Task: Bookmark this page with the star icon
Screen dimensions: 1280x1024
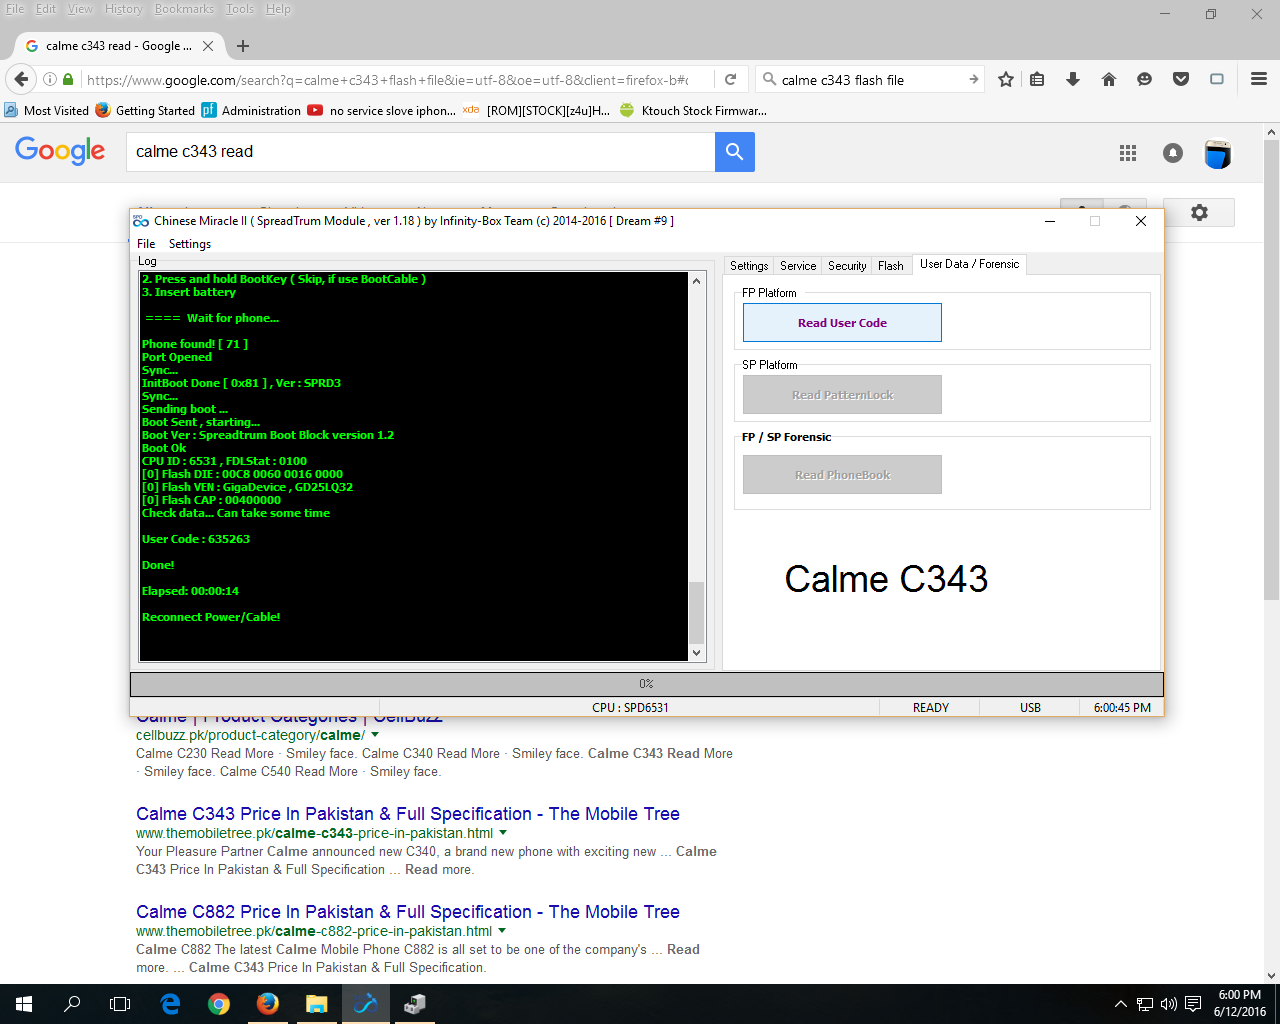Action: (1006, 80)
